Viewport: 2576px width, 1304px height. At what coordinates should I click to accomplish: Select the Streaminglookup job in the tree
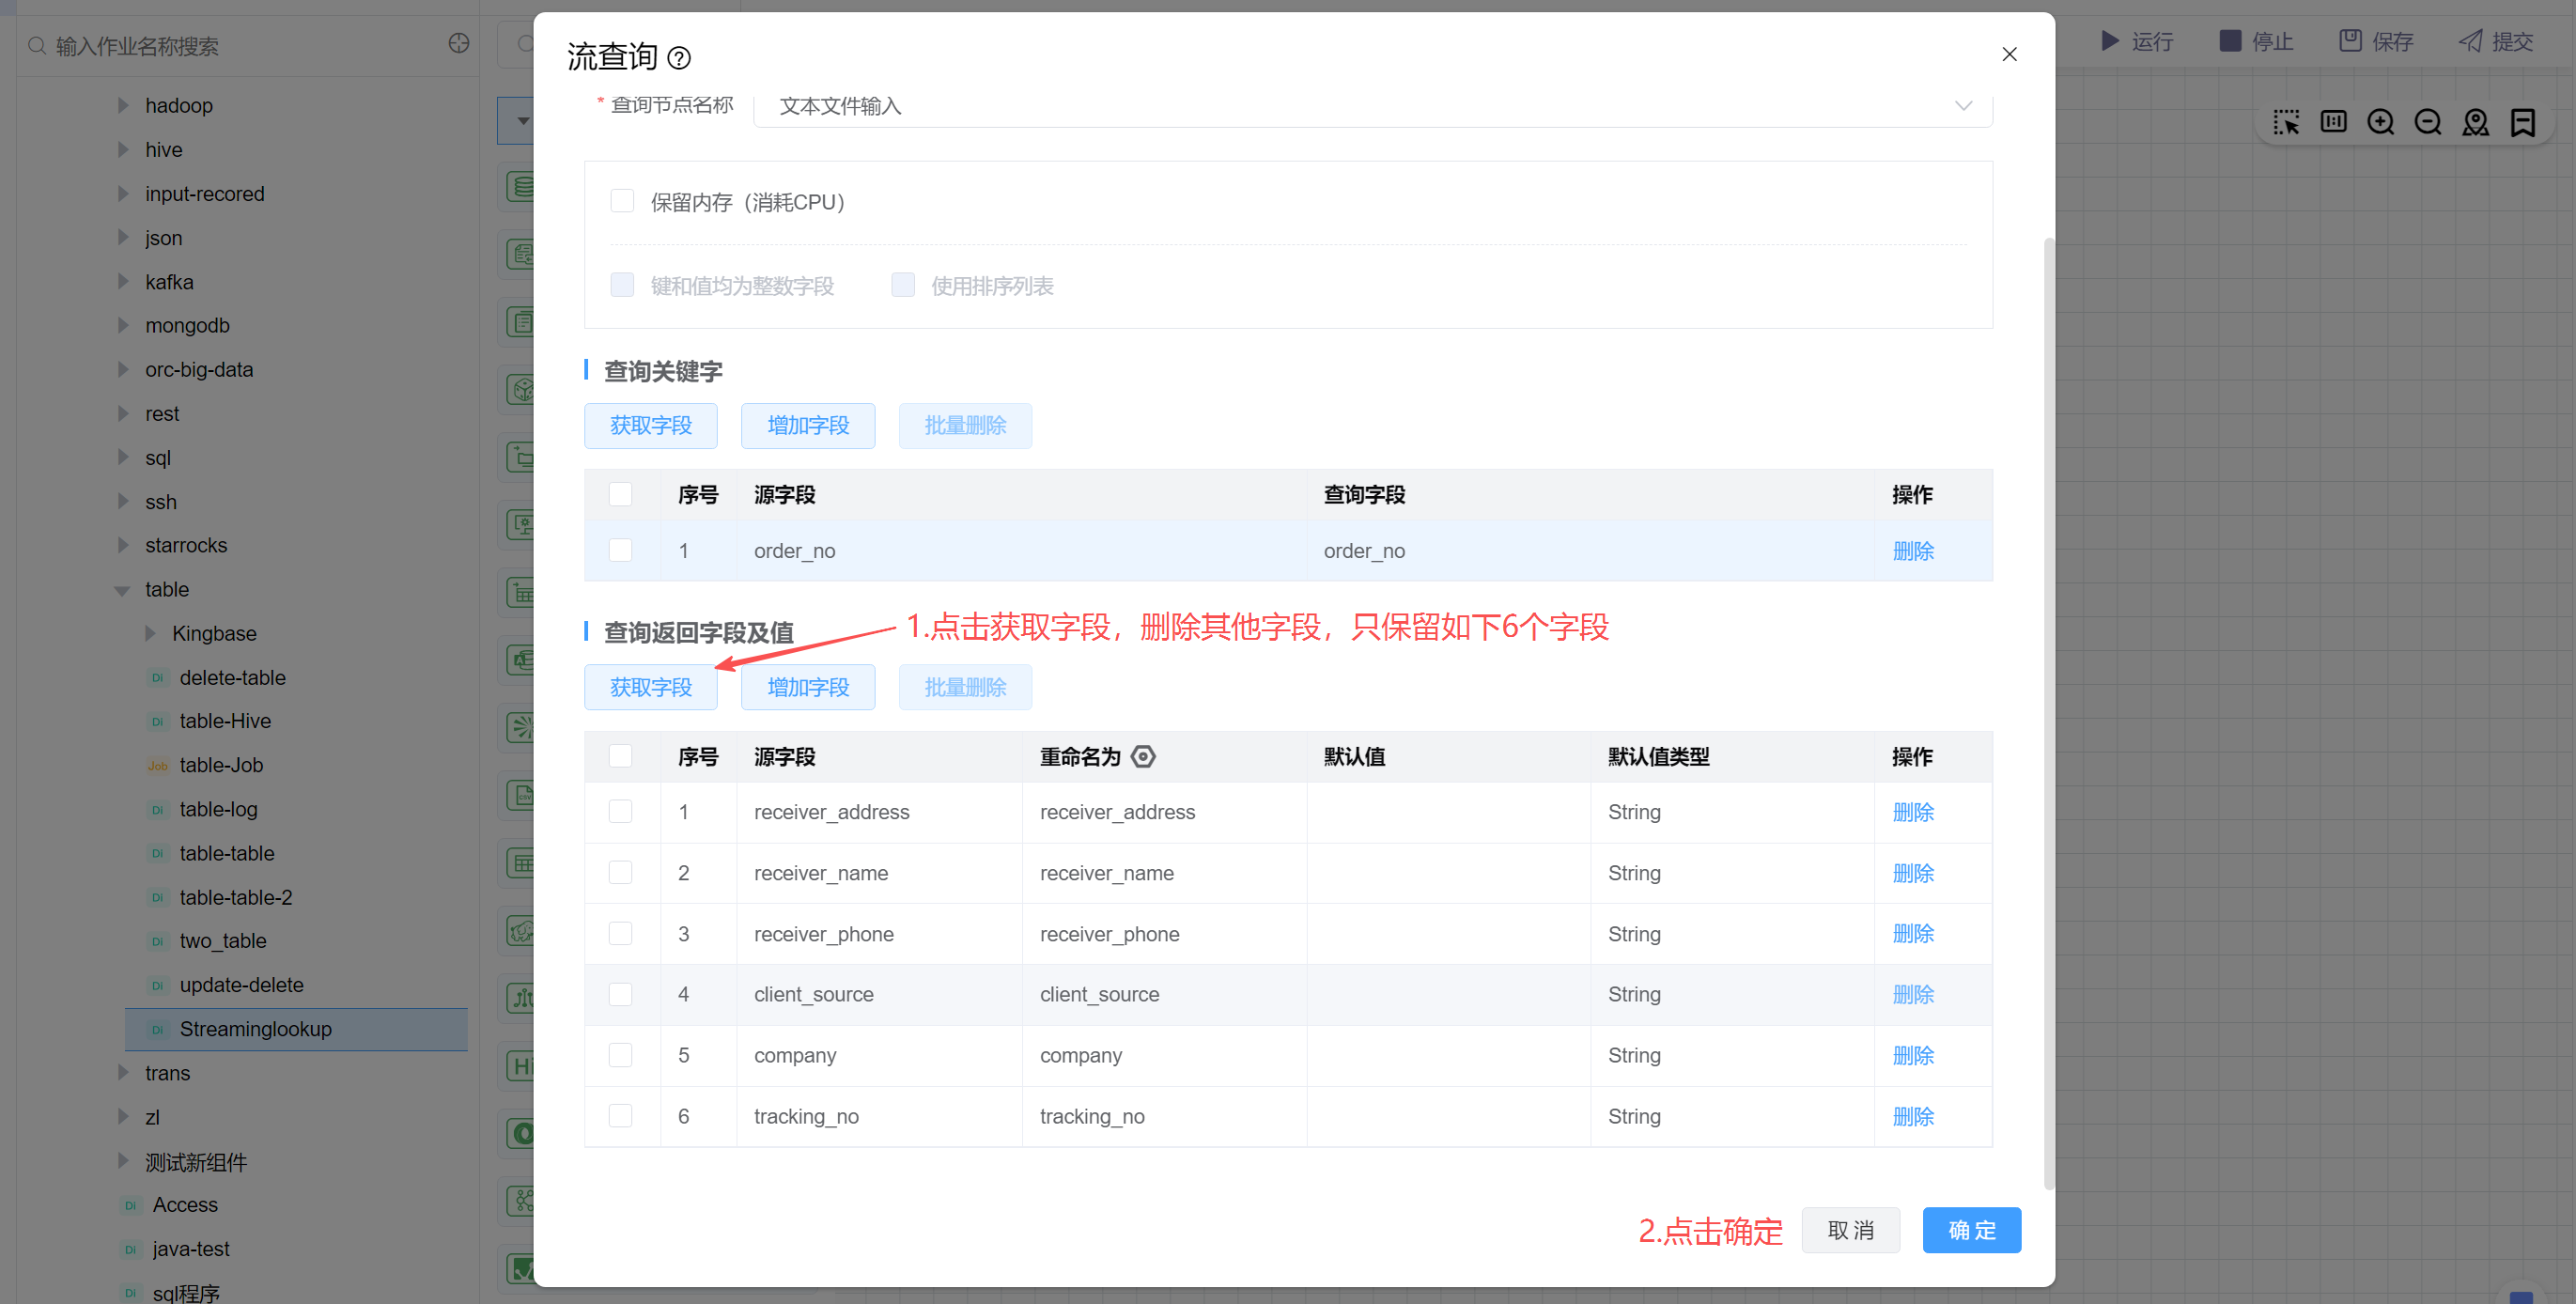255,1029
